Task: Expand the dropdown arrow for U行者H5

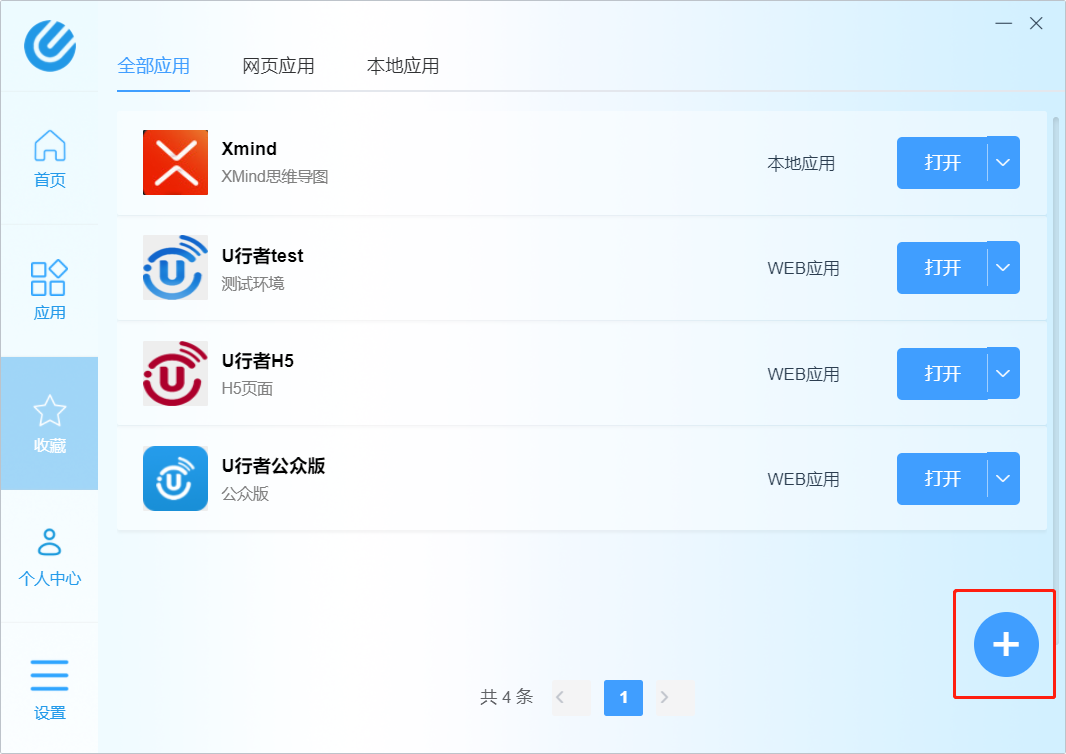Action: (1003, 373)
